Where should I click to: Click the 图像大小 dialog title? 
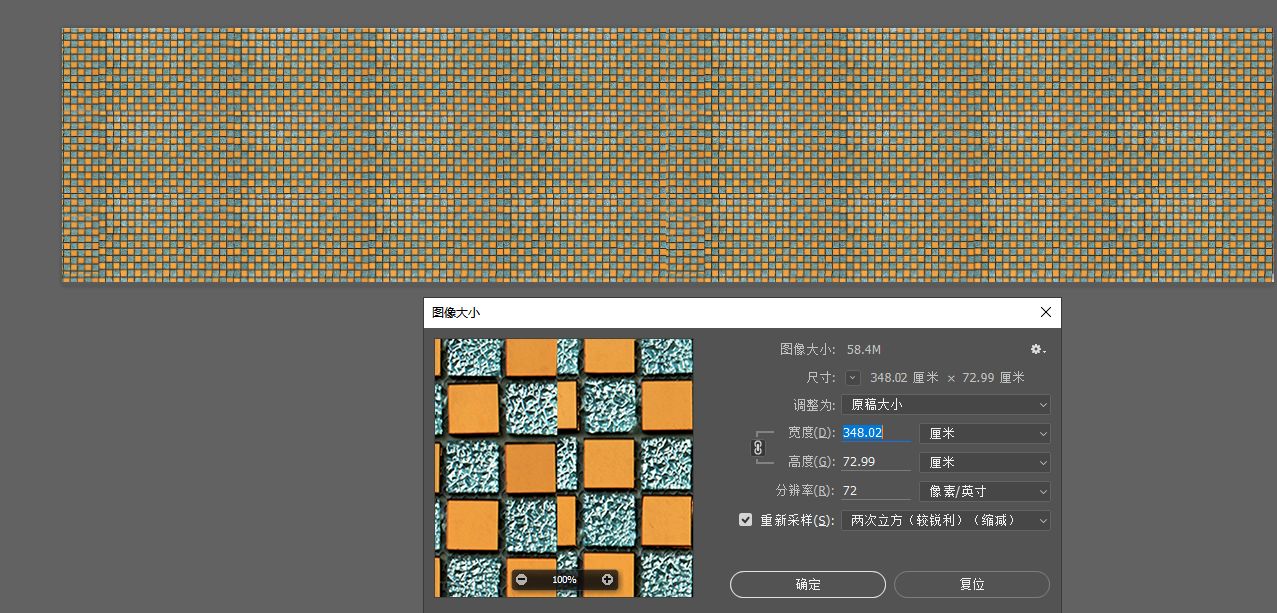pyautogui.click(x=456, y=313)
